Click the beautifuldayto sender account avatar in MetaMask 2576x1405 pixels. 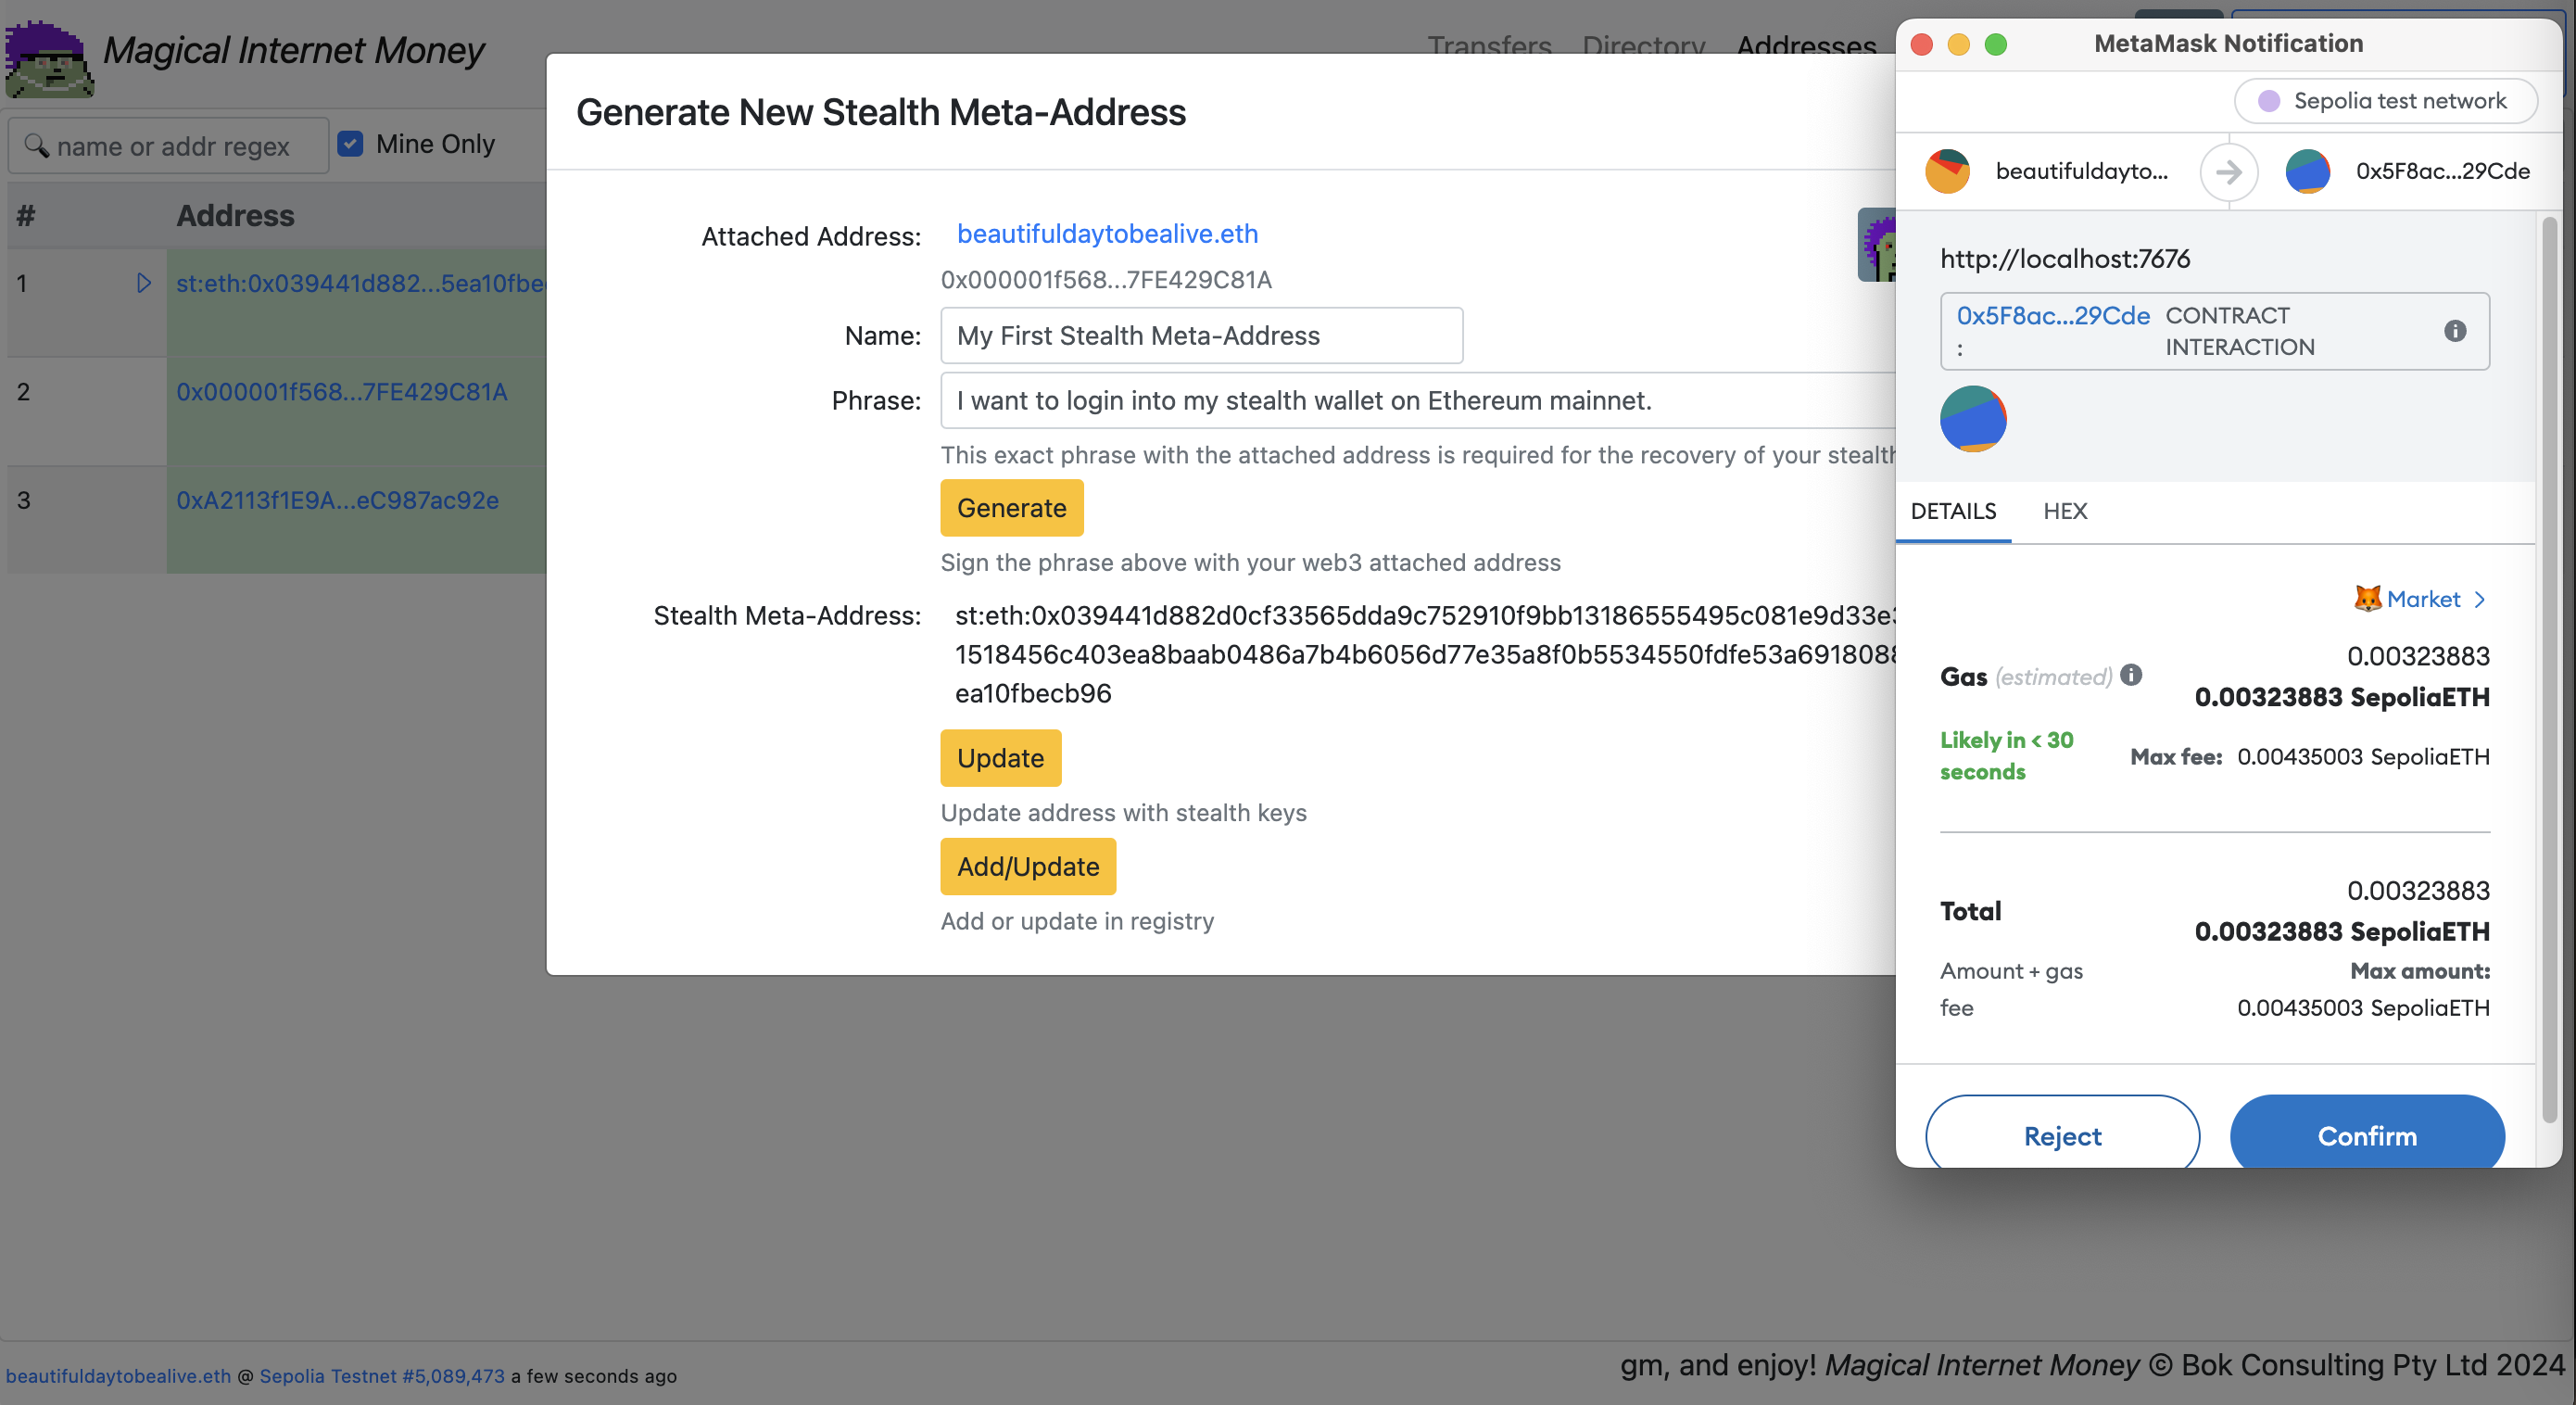[1947, 171]
